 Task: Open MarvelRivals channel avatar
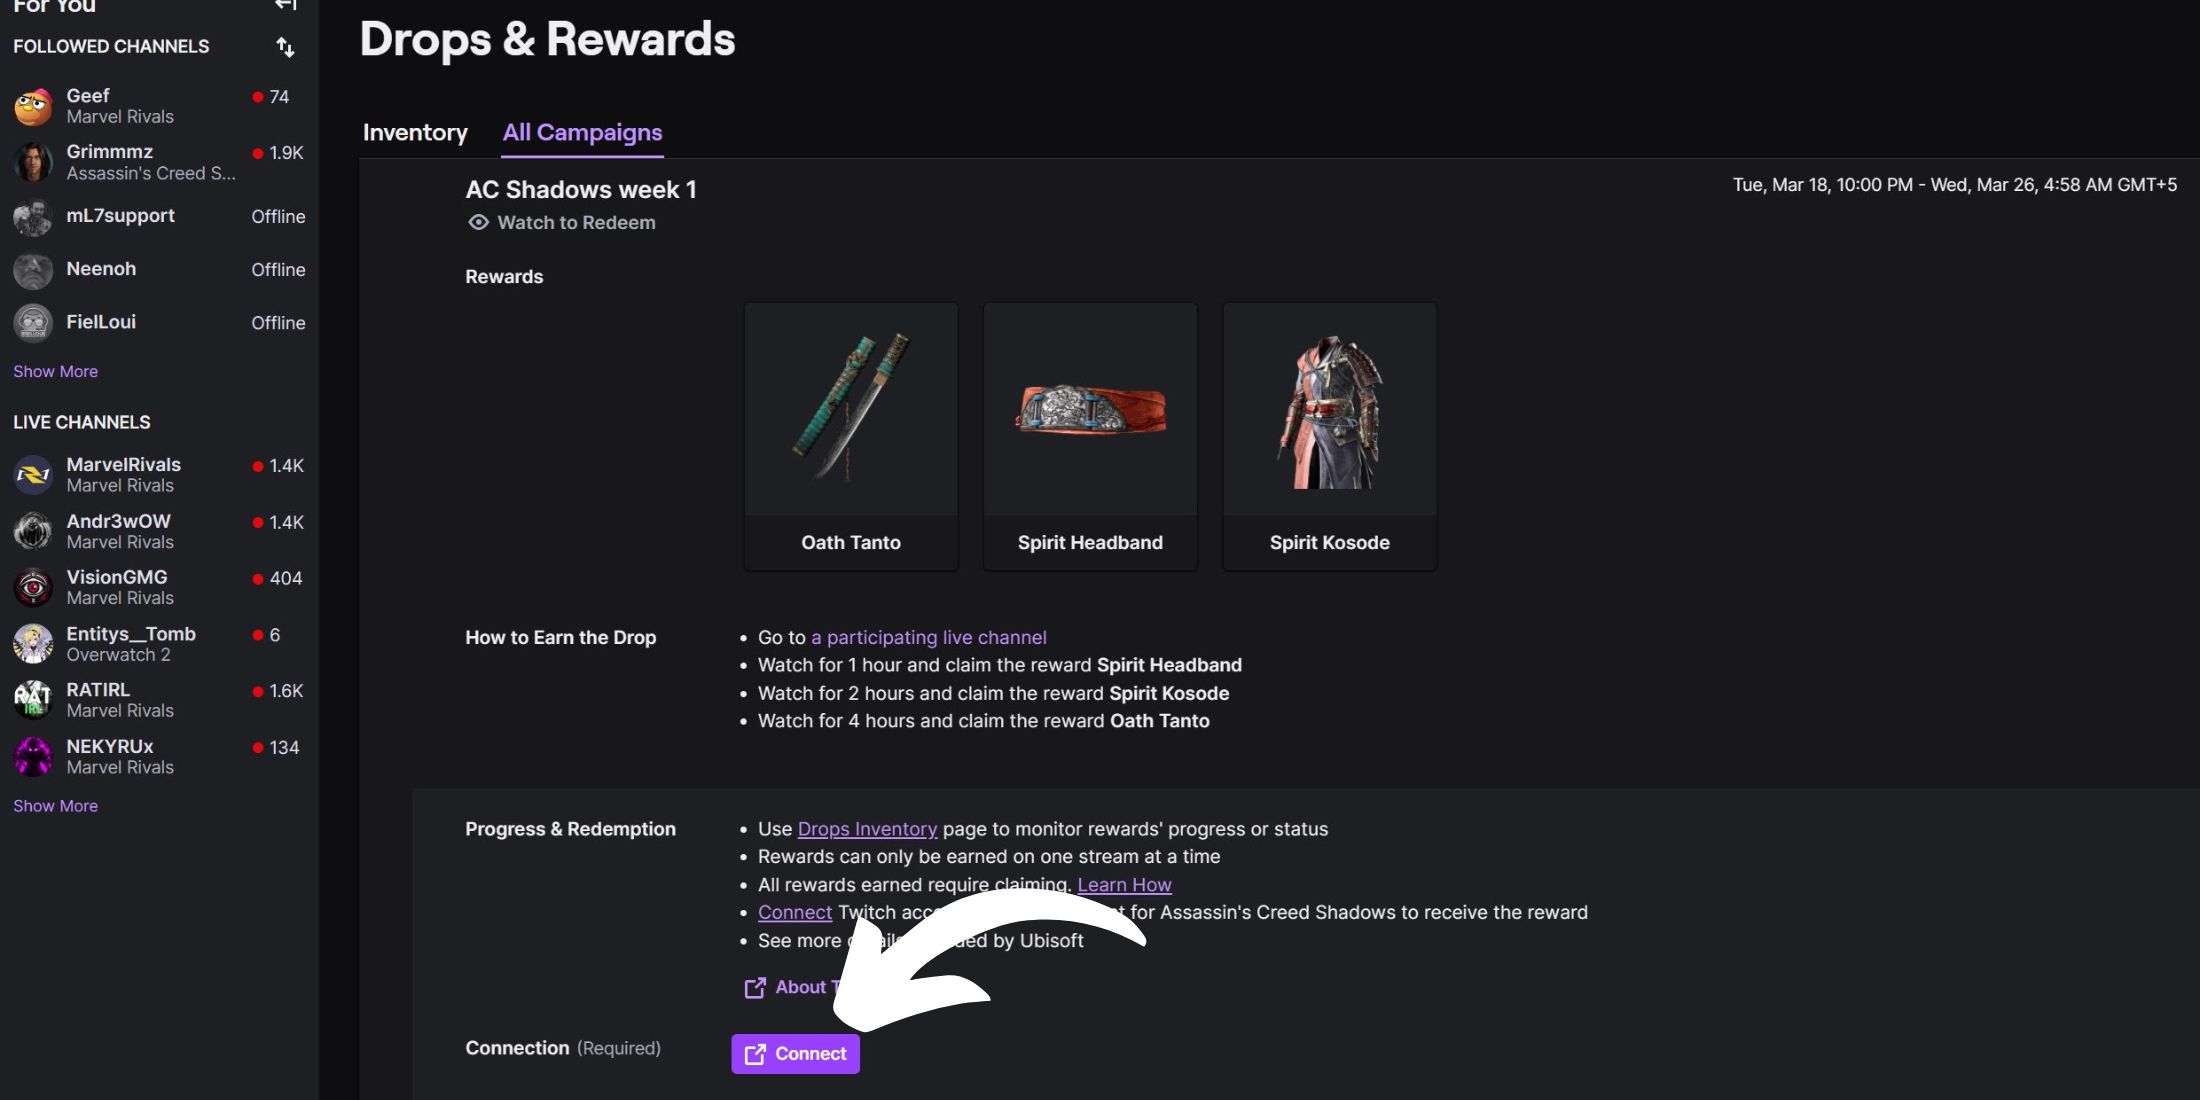point(33,475)
